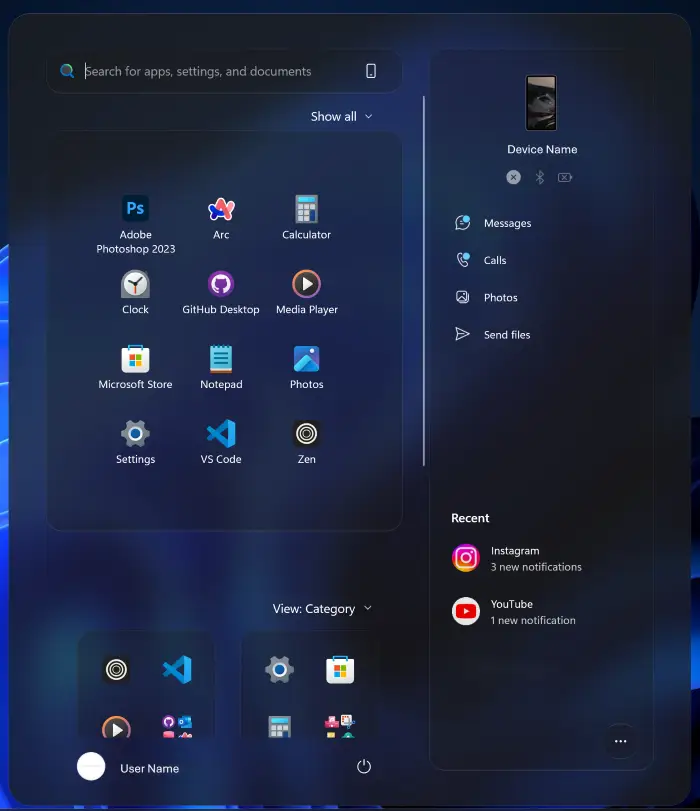
Task: Open Photos in phone panel
Action: coord(486,297)
